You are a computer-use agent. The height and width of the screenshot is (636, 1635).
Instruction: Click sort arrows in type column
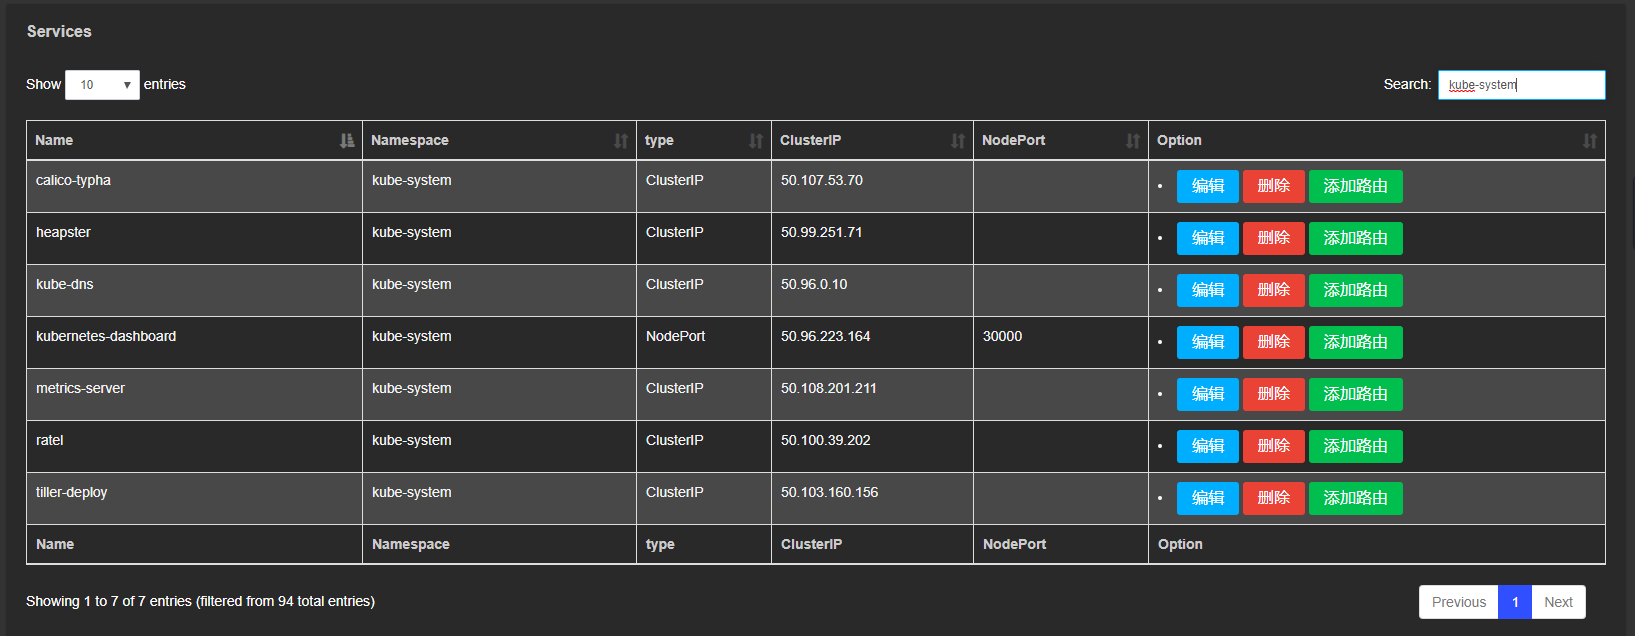pyautogui.click(x=755, y=141)
